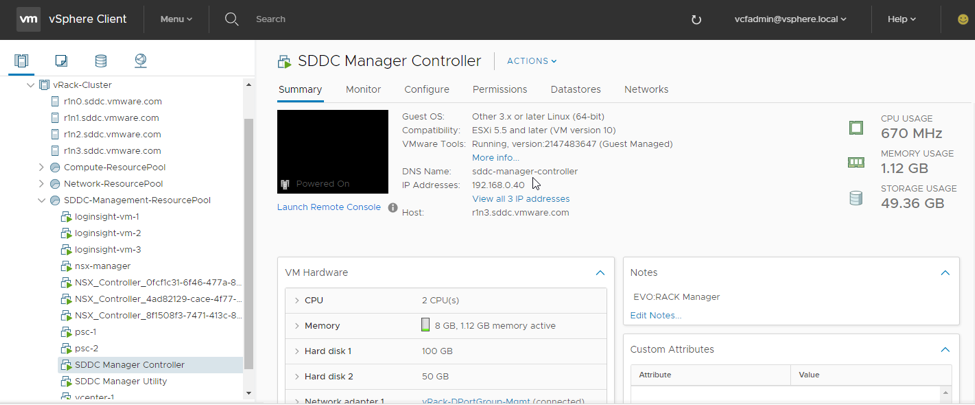Open the Hosts and Clusters inventory view
Screen dimensions: 975x405
pos(21,61)
